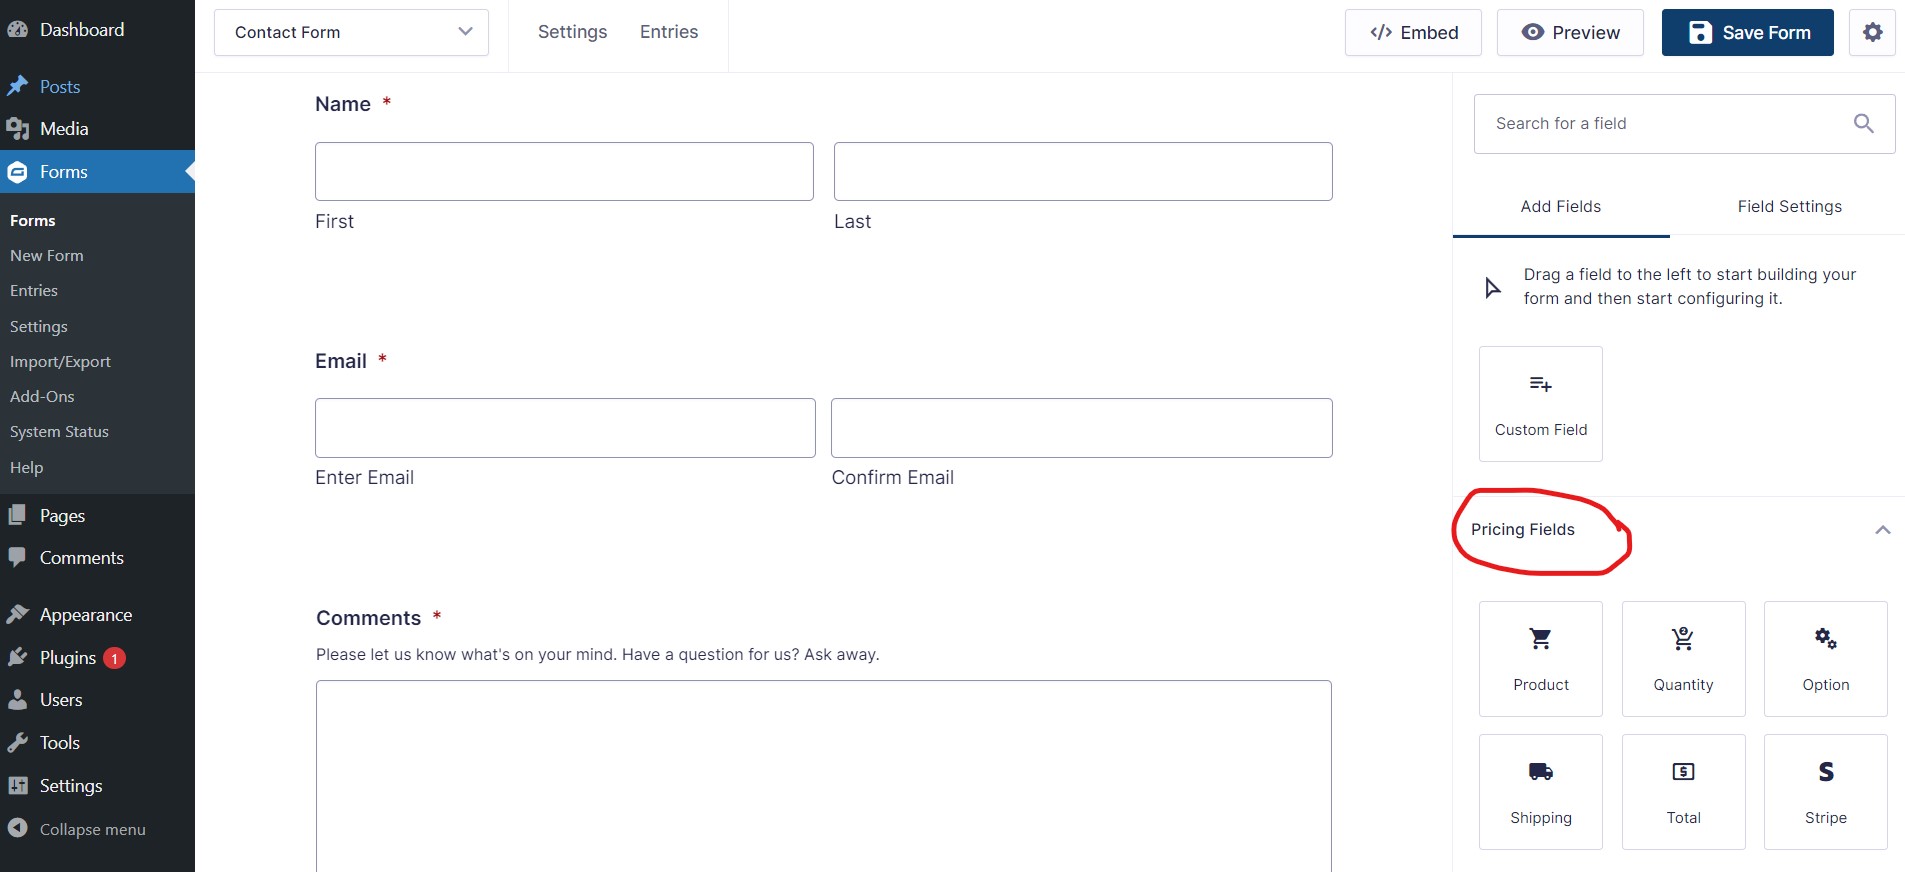Viewport: 1905px width, 872px height.
Task: Click the Save Form button
Action: point(1747,32)
